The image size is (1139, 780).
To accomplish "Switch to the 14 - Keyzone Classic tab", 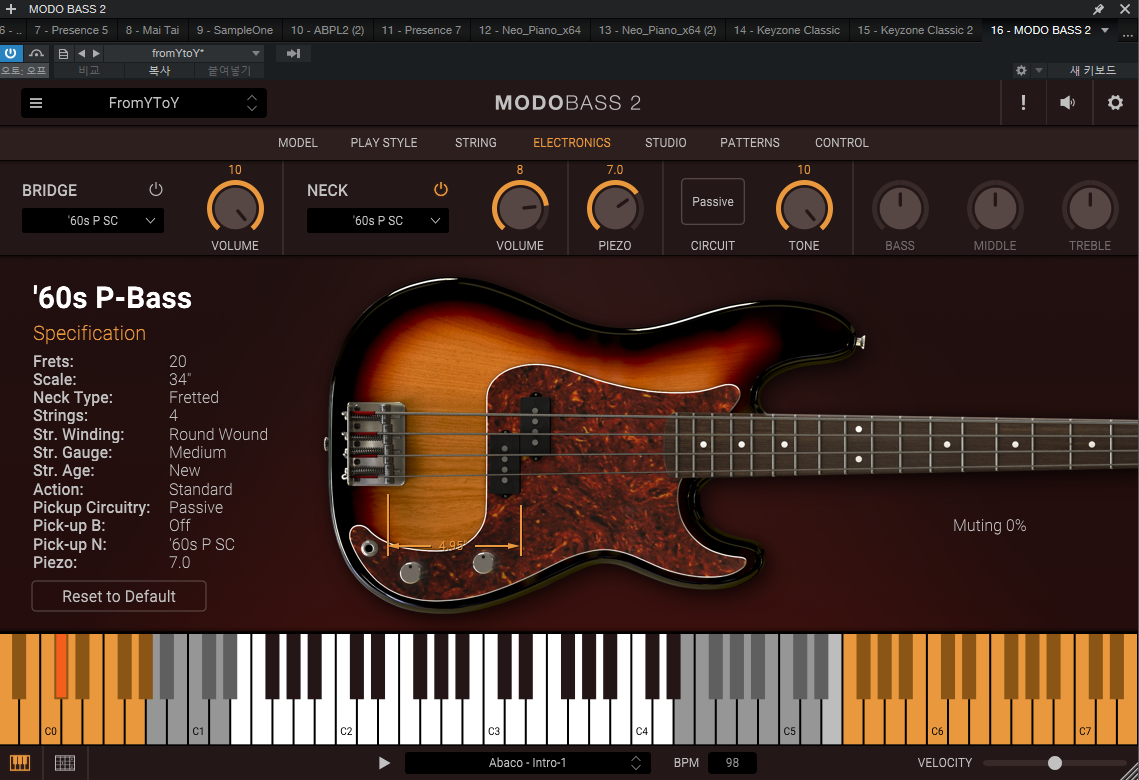I will click(787, 30).
